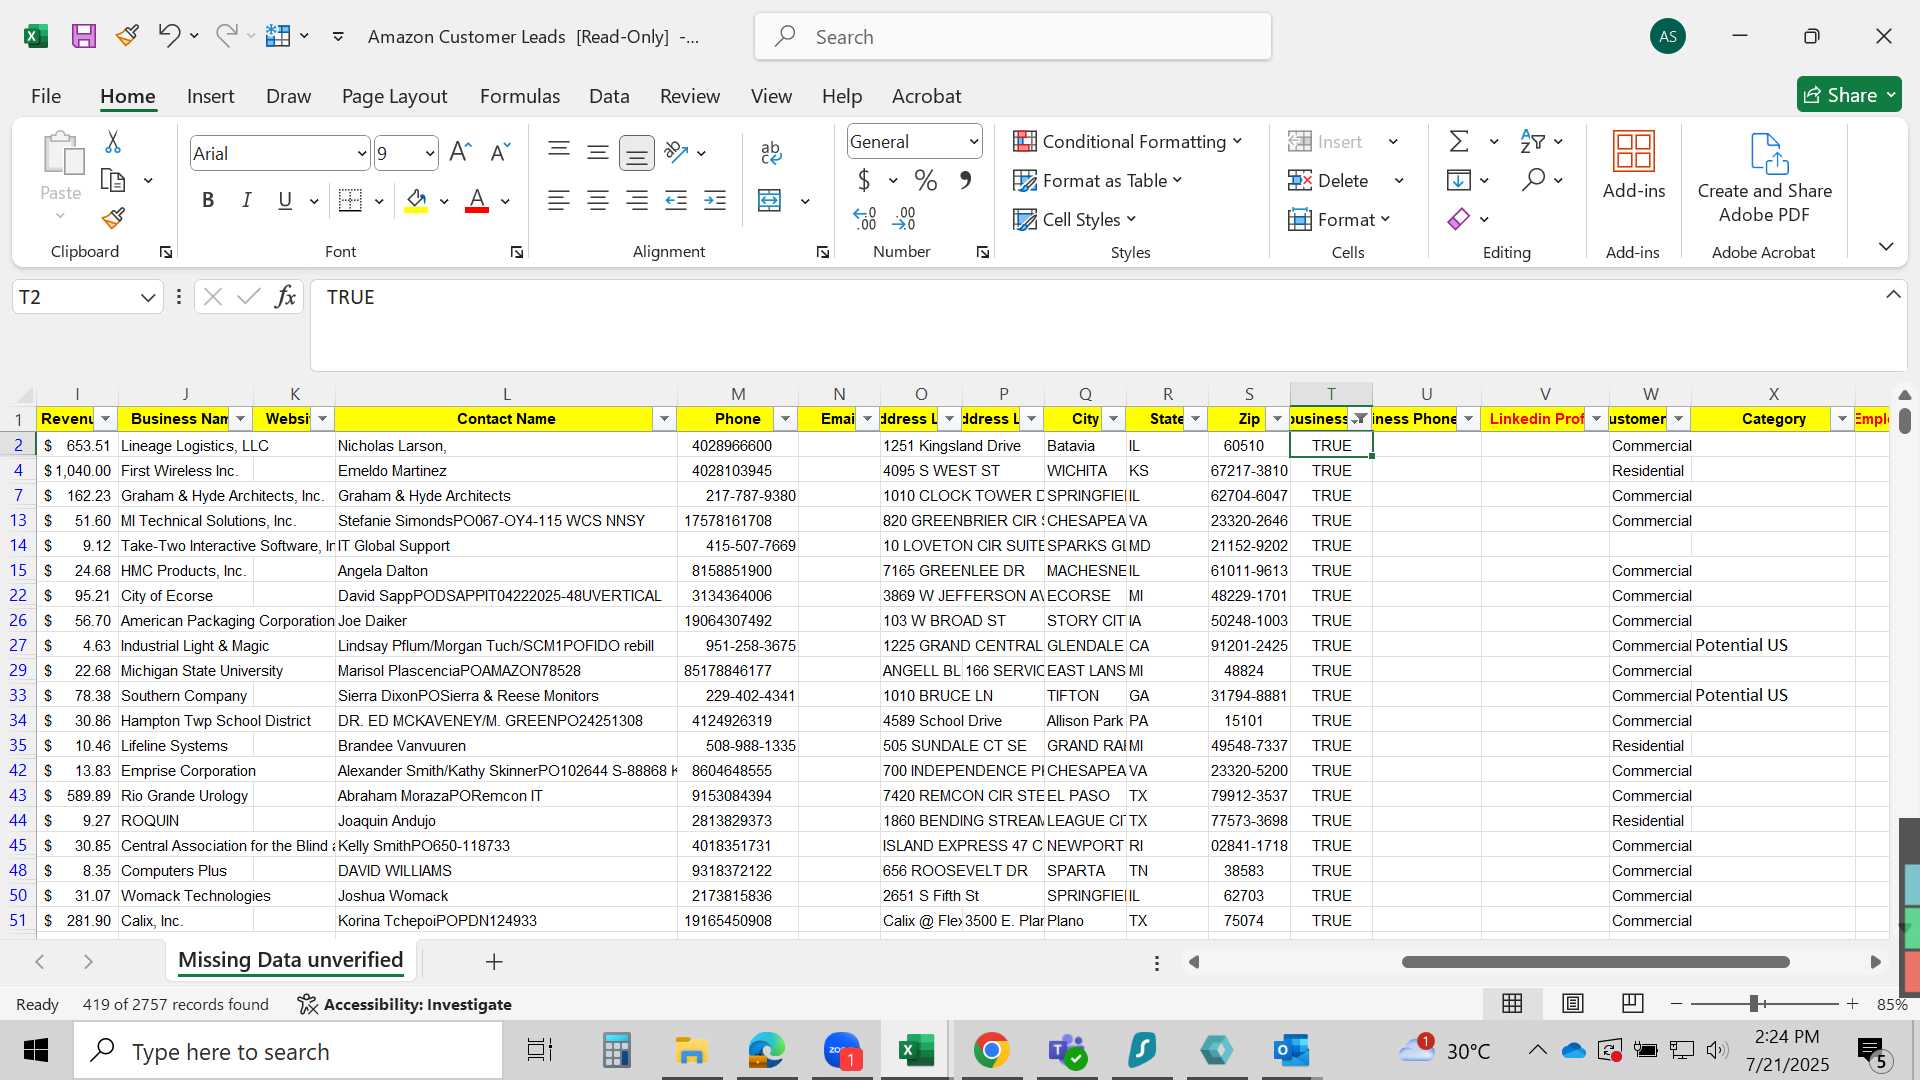Apply red Font Color
Screen dimensions: 1920x1080
pos(477,201)
